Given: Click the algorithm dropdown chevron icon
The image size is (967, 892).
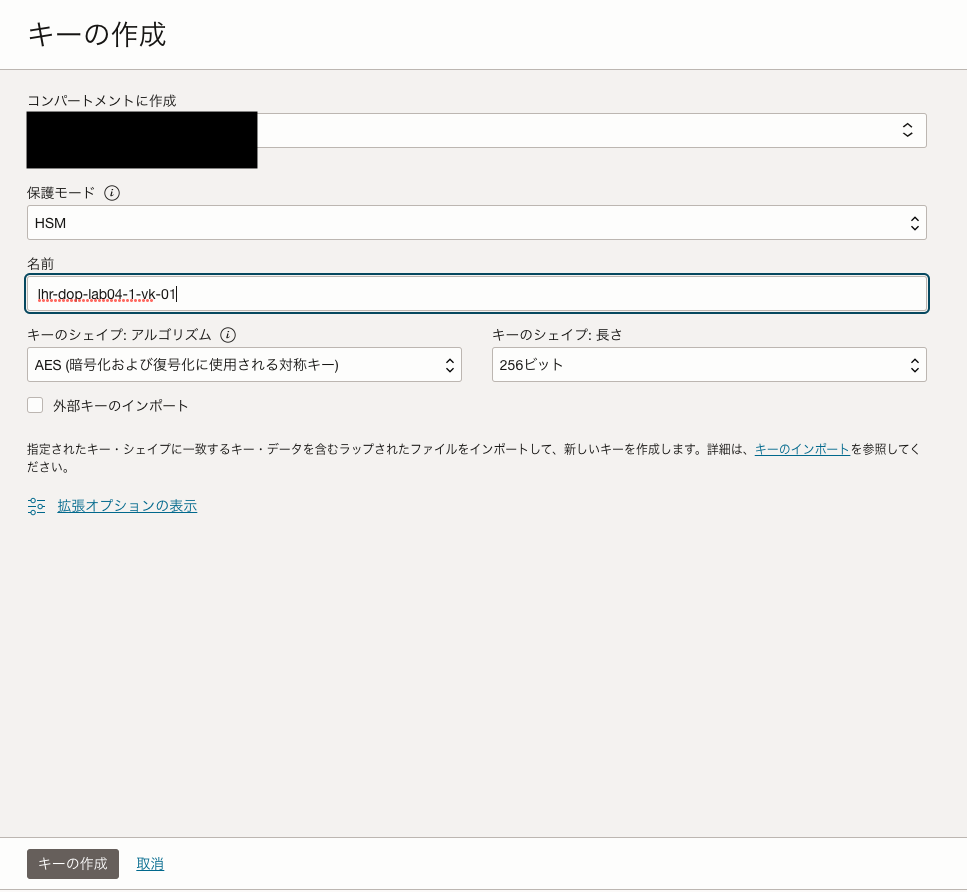Looking at the screenshot, I should coord(451,364).
